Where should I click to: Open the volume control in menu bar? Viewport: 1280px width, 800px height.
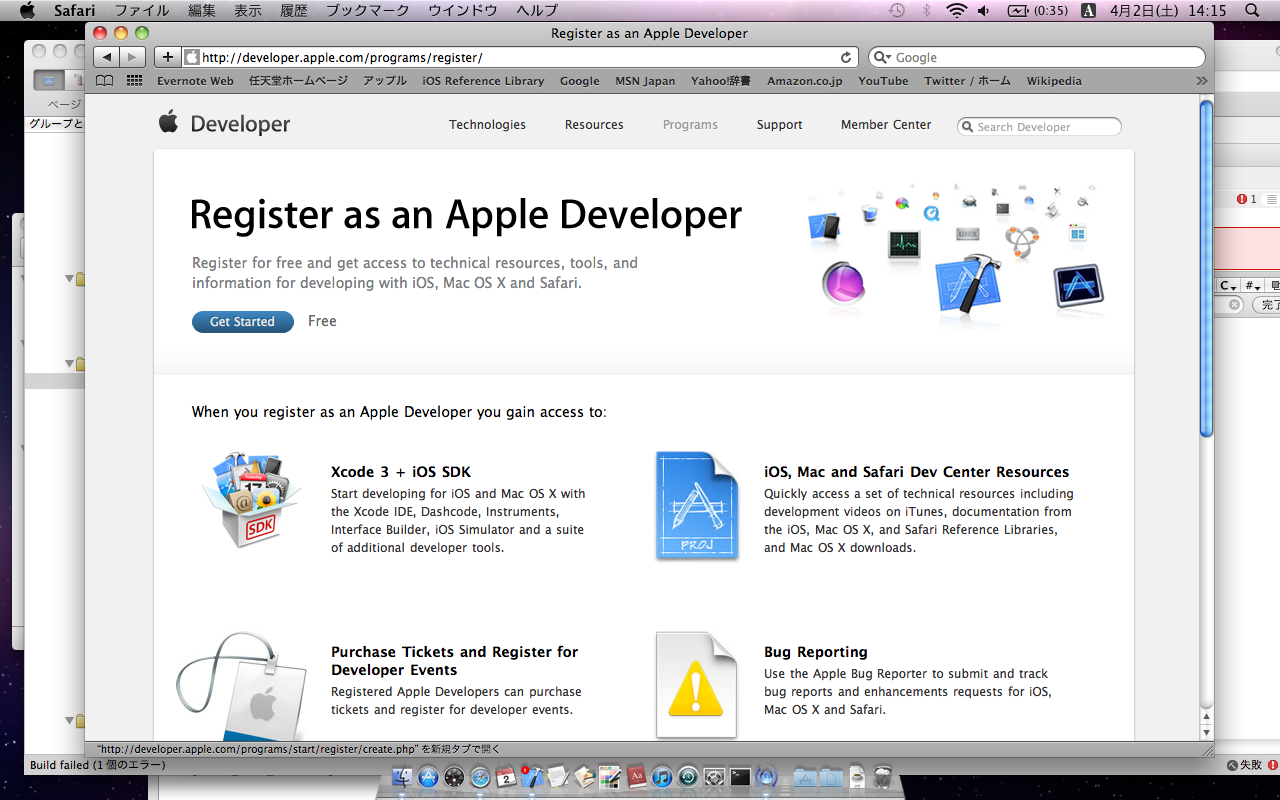click(984, 10)
